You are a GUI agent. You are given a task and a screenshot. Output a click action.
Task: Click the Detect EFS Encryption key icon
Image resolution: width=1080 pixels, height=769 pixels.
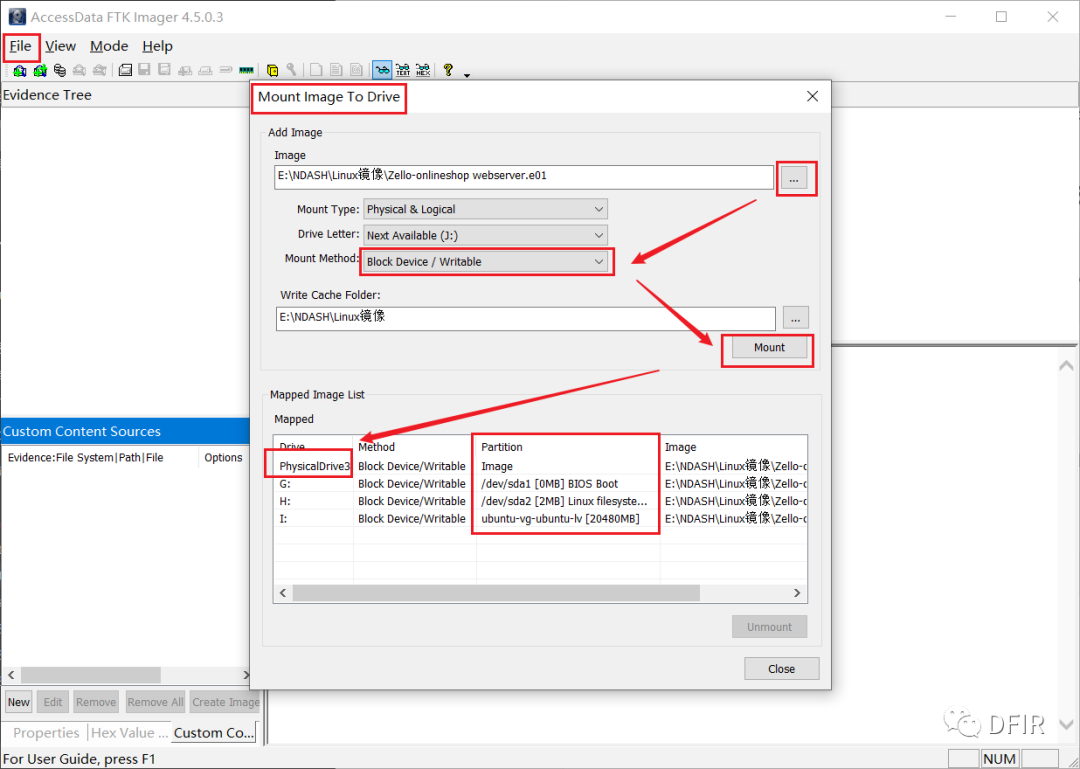click(x=291, y=70)
